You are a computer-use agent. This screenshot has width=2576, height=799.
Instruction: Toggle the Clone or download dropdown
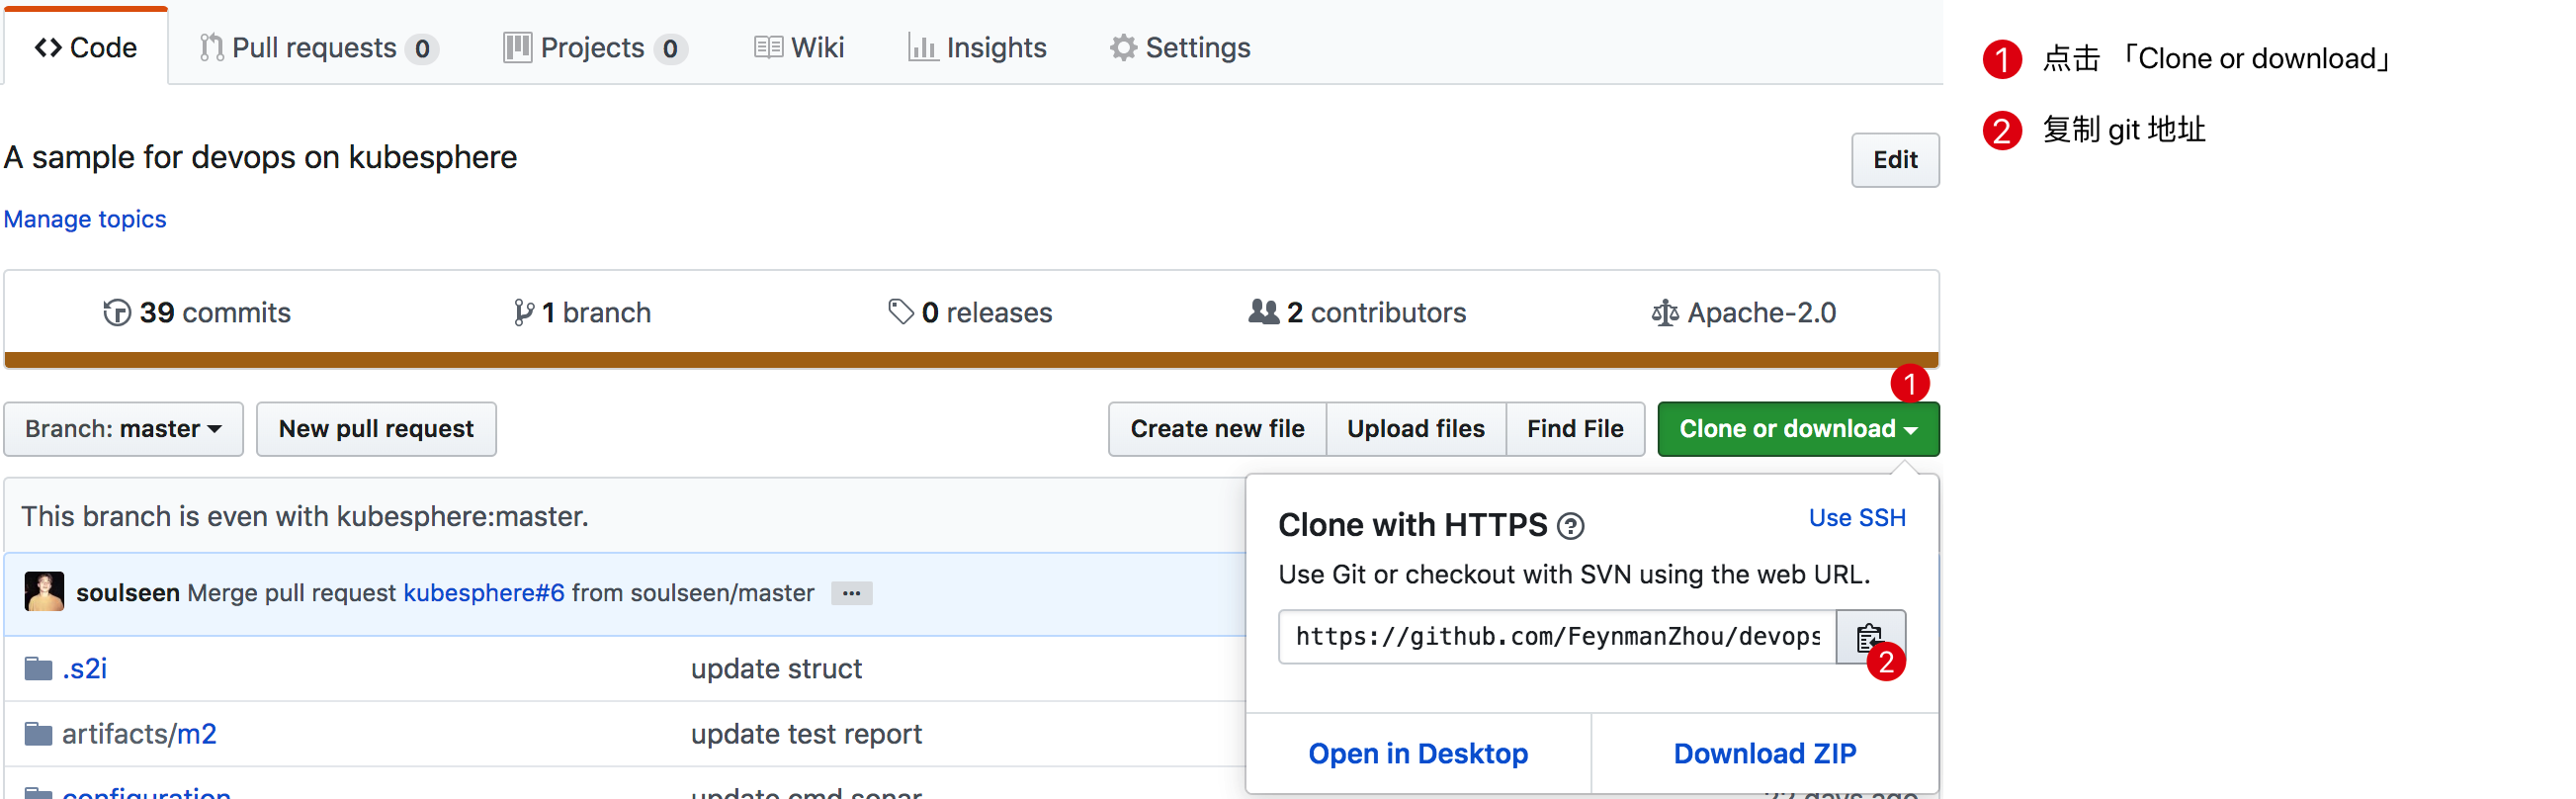(x=1797, y=429)
